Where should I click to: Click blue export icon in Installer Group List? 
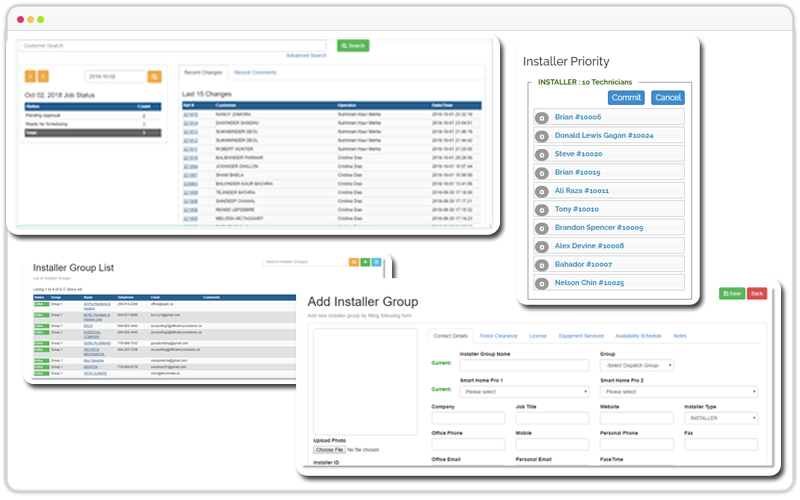click(x=376, y=262)
